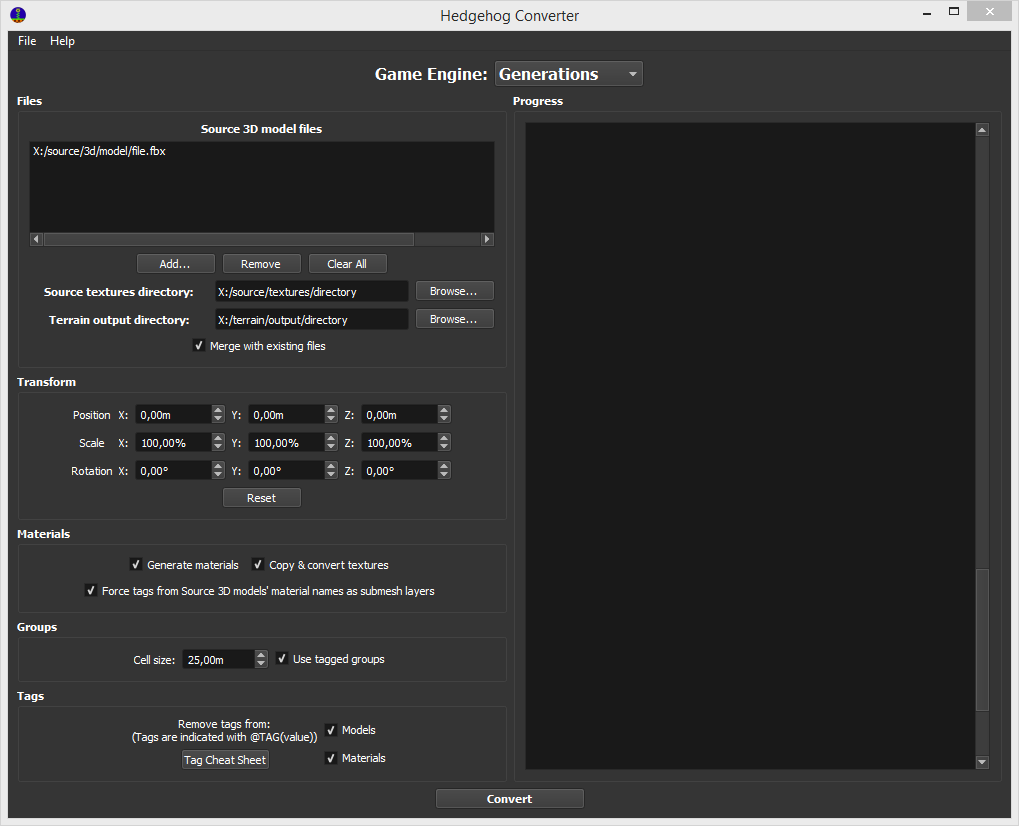Viewport: 1019px width, 826px height.
Task: Click the source files horizontal scrollbar thumb
Action: [229, 239]
